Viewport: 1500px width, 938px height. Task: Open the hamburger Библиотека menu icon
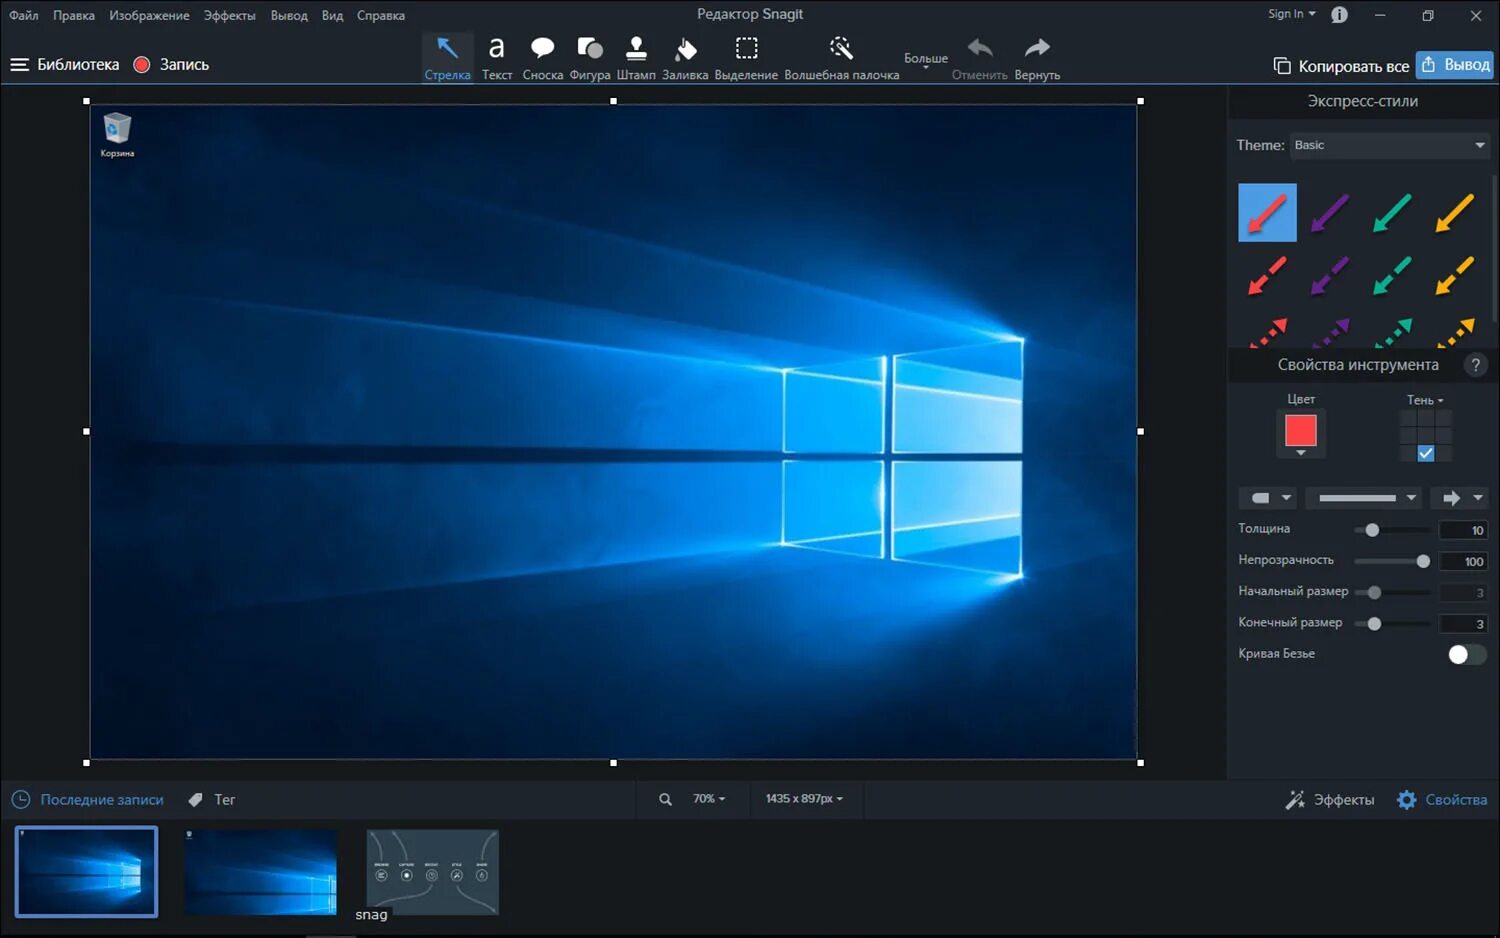pos(19,64)
